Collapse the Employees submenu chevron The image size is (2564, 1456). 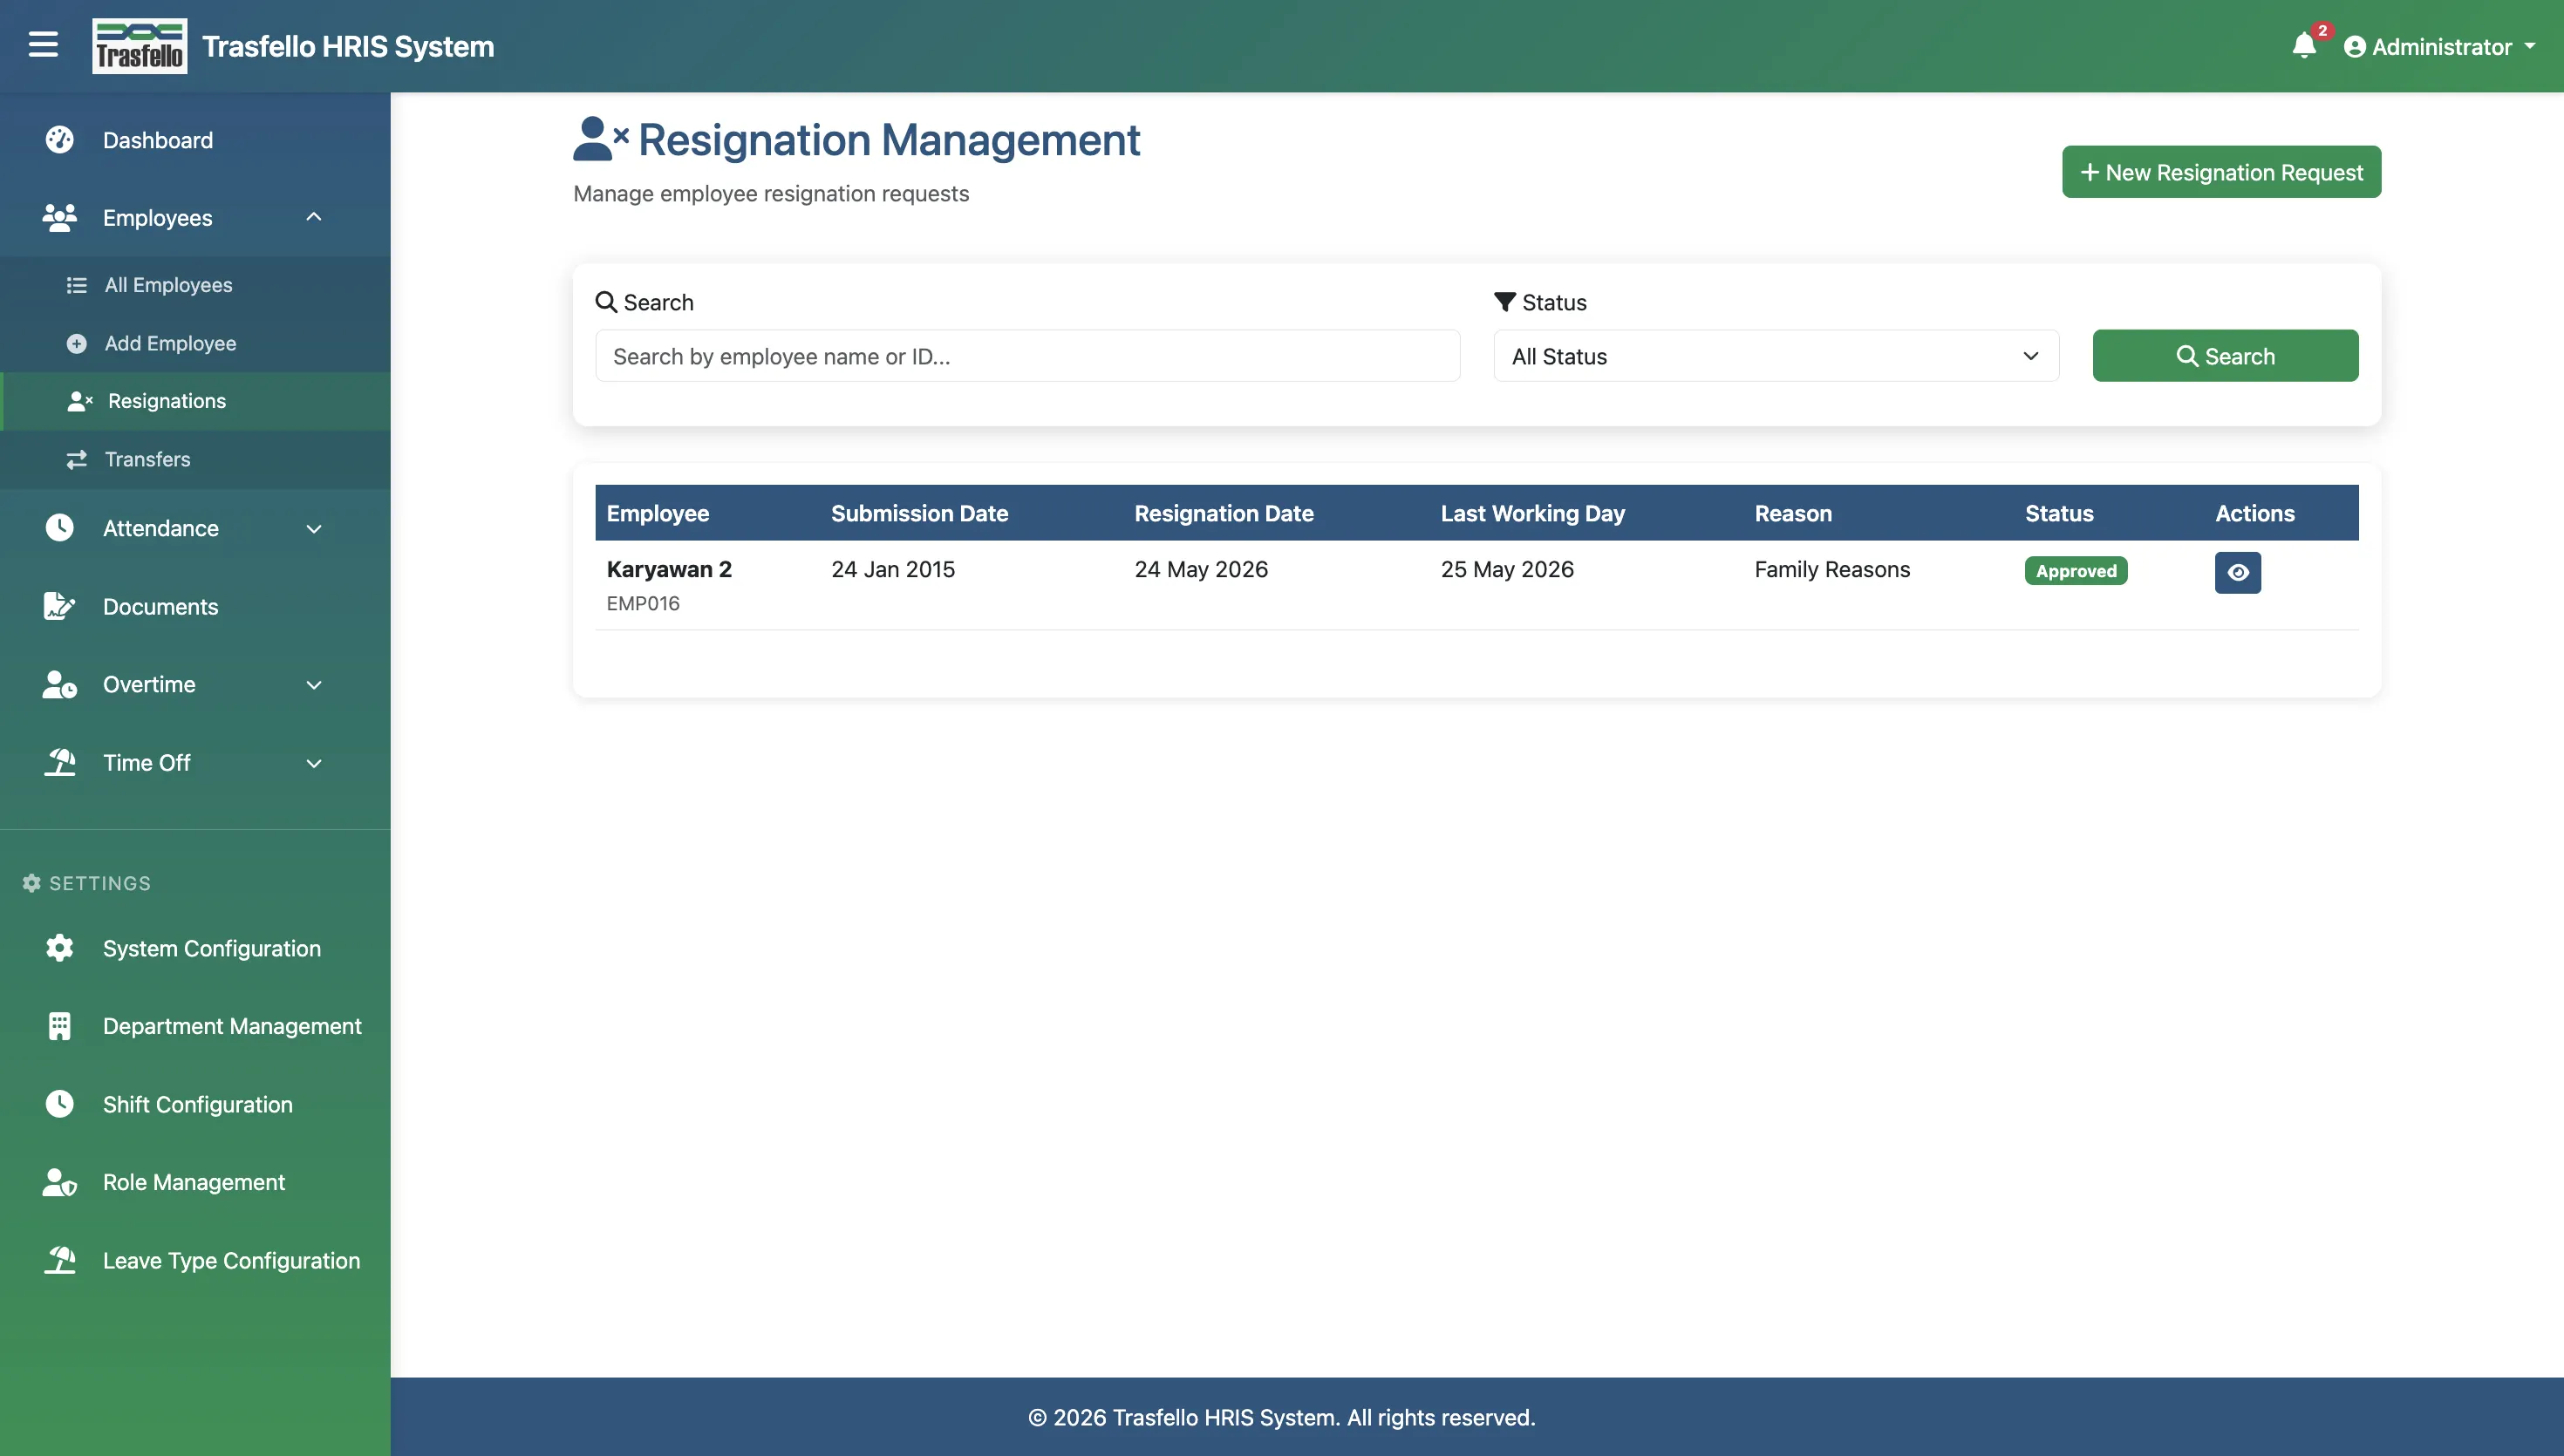[313, 217]
